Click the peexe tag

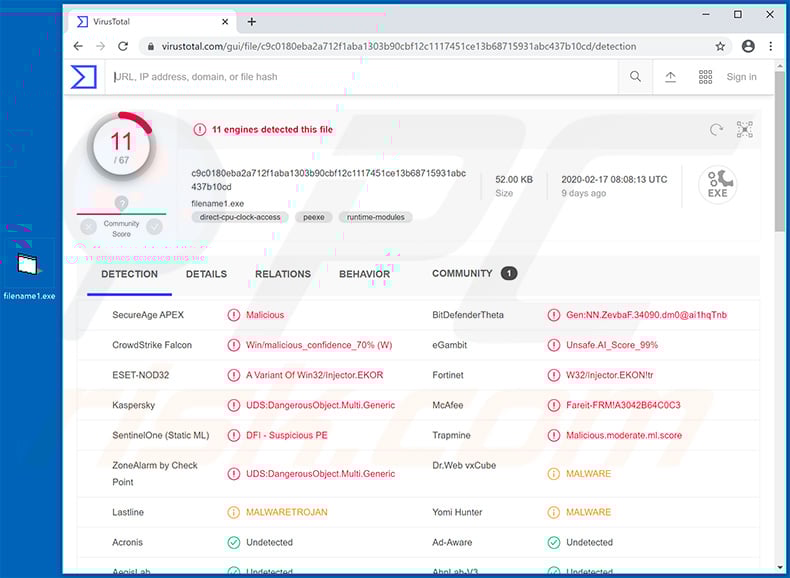313,217
